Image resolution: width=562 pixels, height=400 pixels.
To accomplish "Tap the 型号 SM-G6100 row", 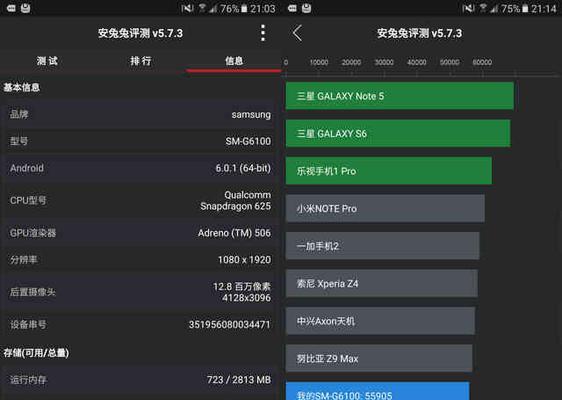I will click(x=140, y=141).
